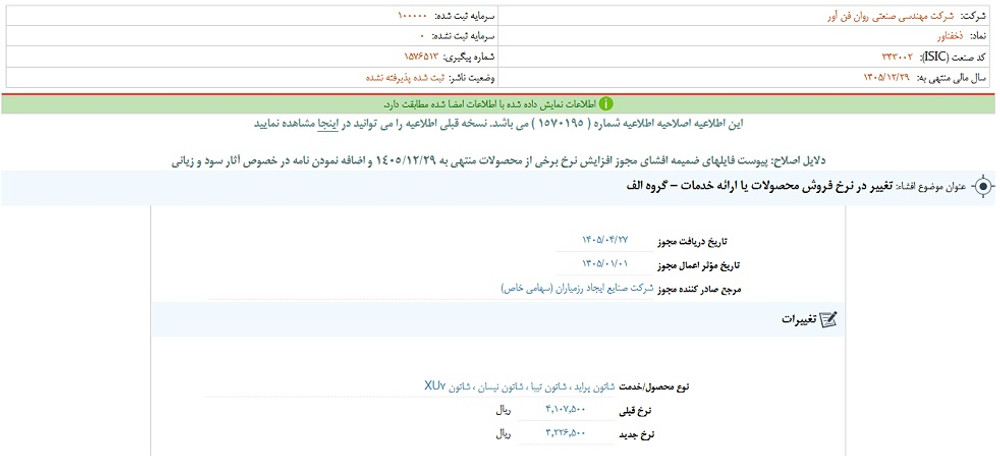Click the new rate value in نرخ جدید row
The image size is (1000, 456).
564,435
